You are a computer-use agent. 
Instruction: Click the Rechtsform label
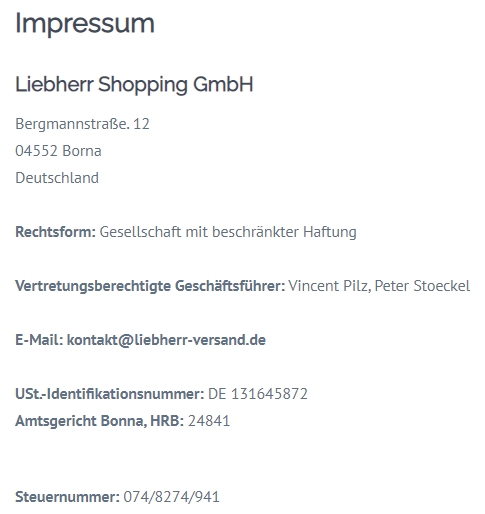(x=55, y=232)
